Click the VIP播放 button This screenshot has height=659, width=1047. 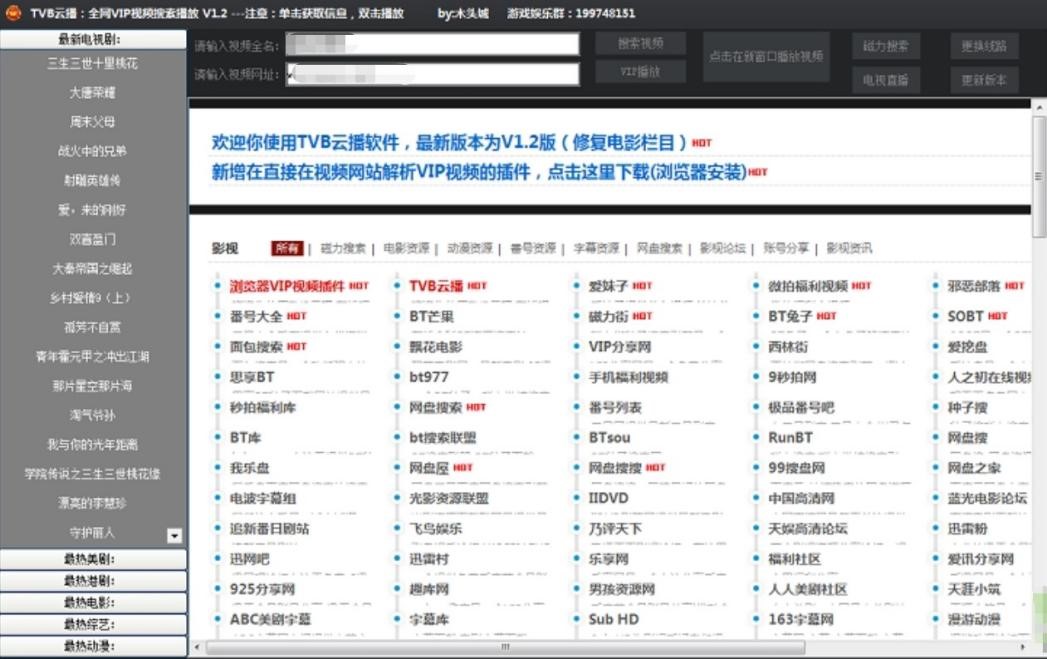pos(641,72)
